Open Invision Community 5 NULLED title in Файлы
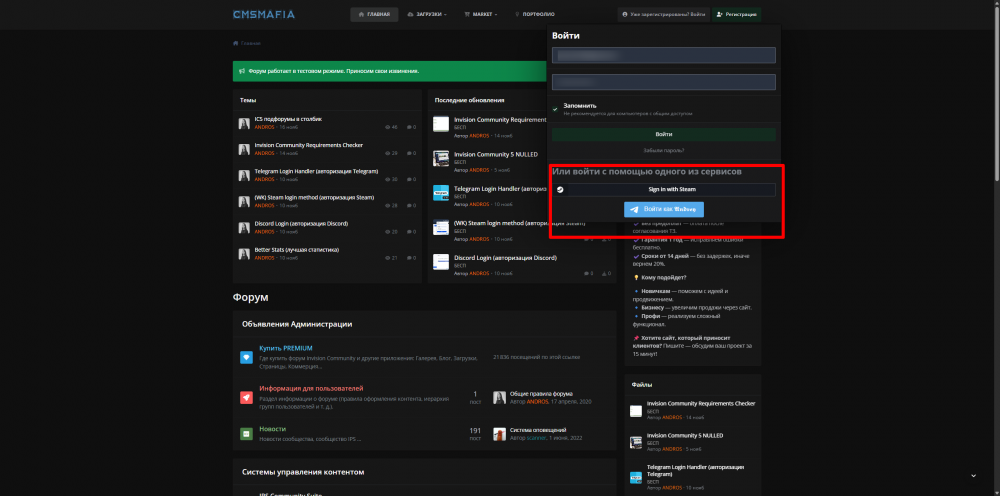 [685, 435]
